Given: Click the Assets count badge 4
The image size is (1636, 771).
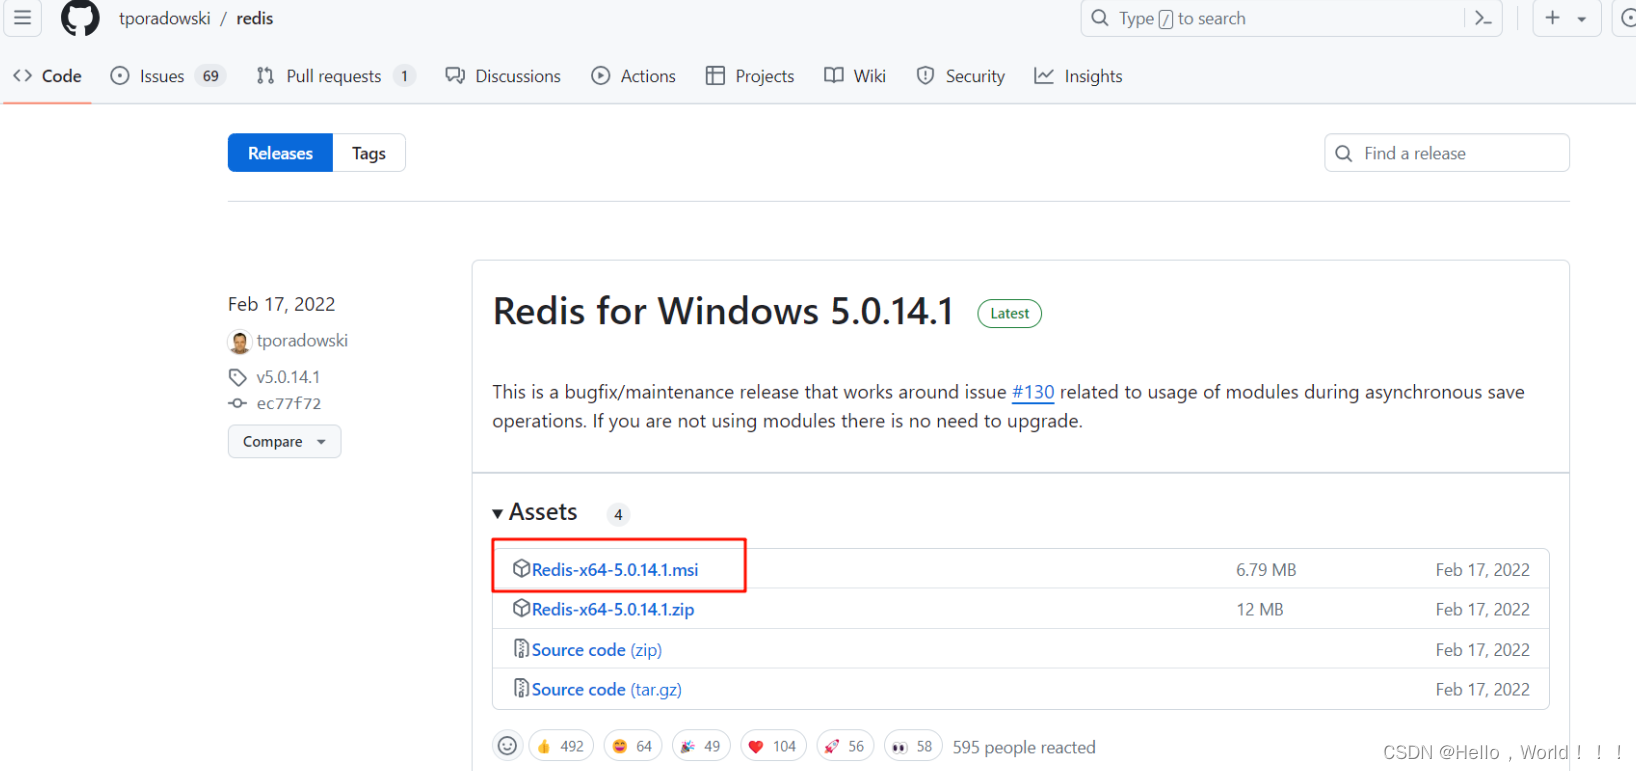Looking at the screenshot, I should tap(618, 515).
